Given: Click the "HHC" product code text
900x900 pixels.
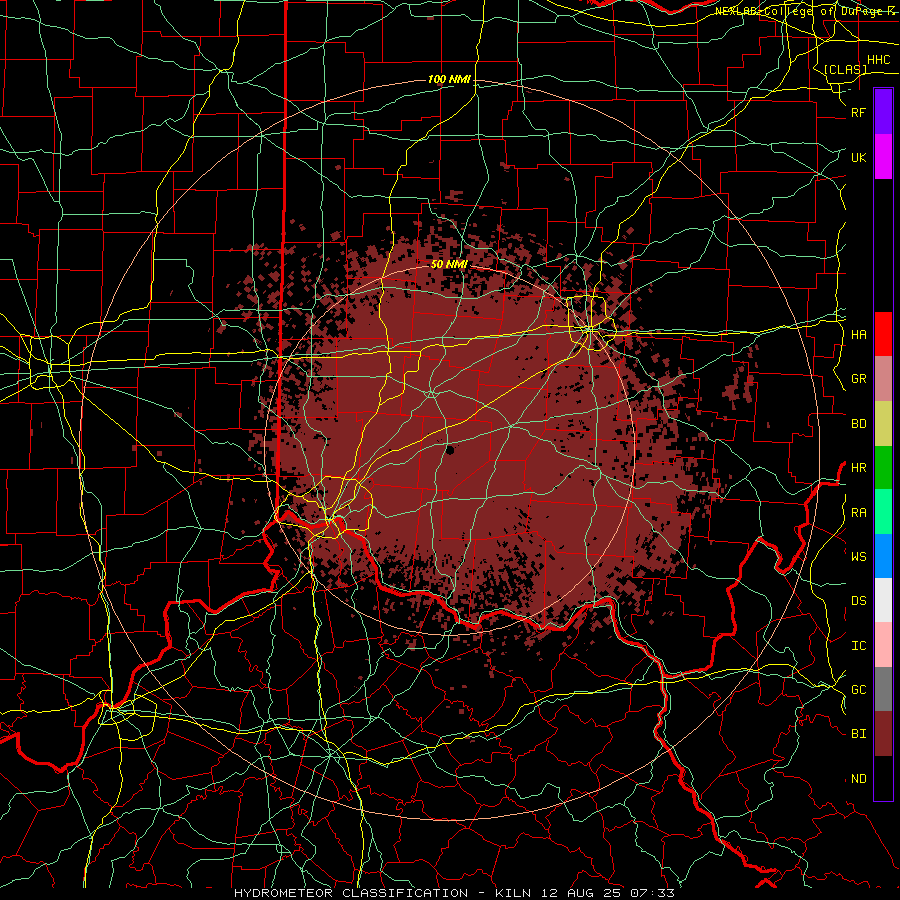Looking at the screenshot, I should point(878,60).
